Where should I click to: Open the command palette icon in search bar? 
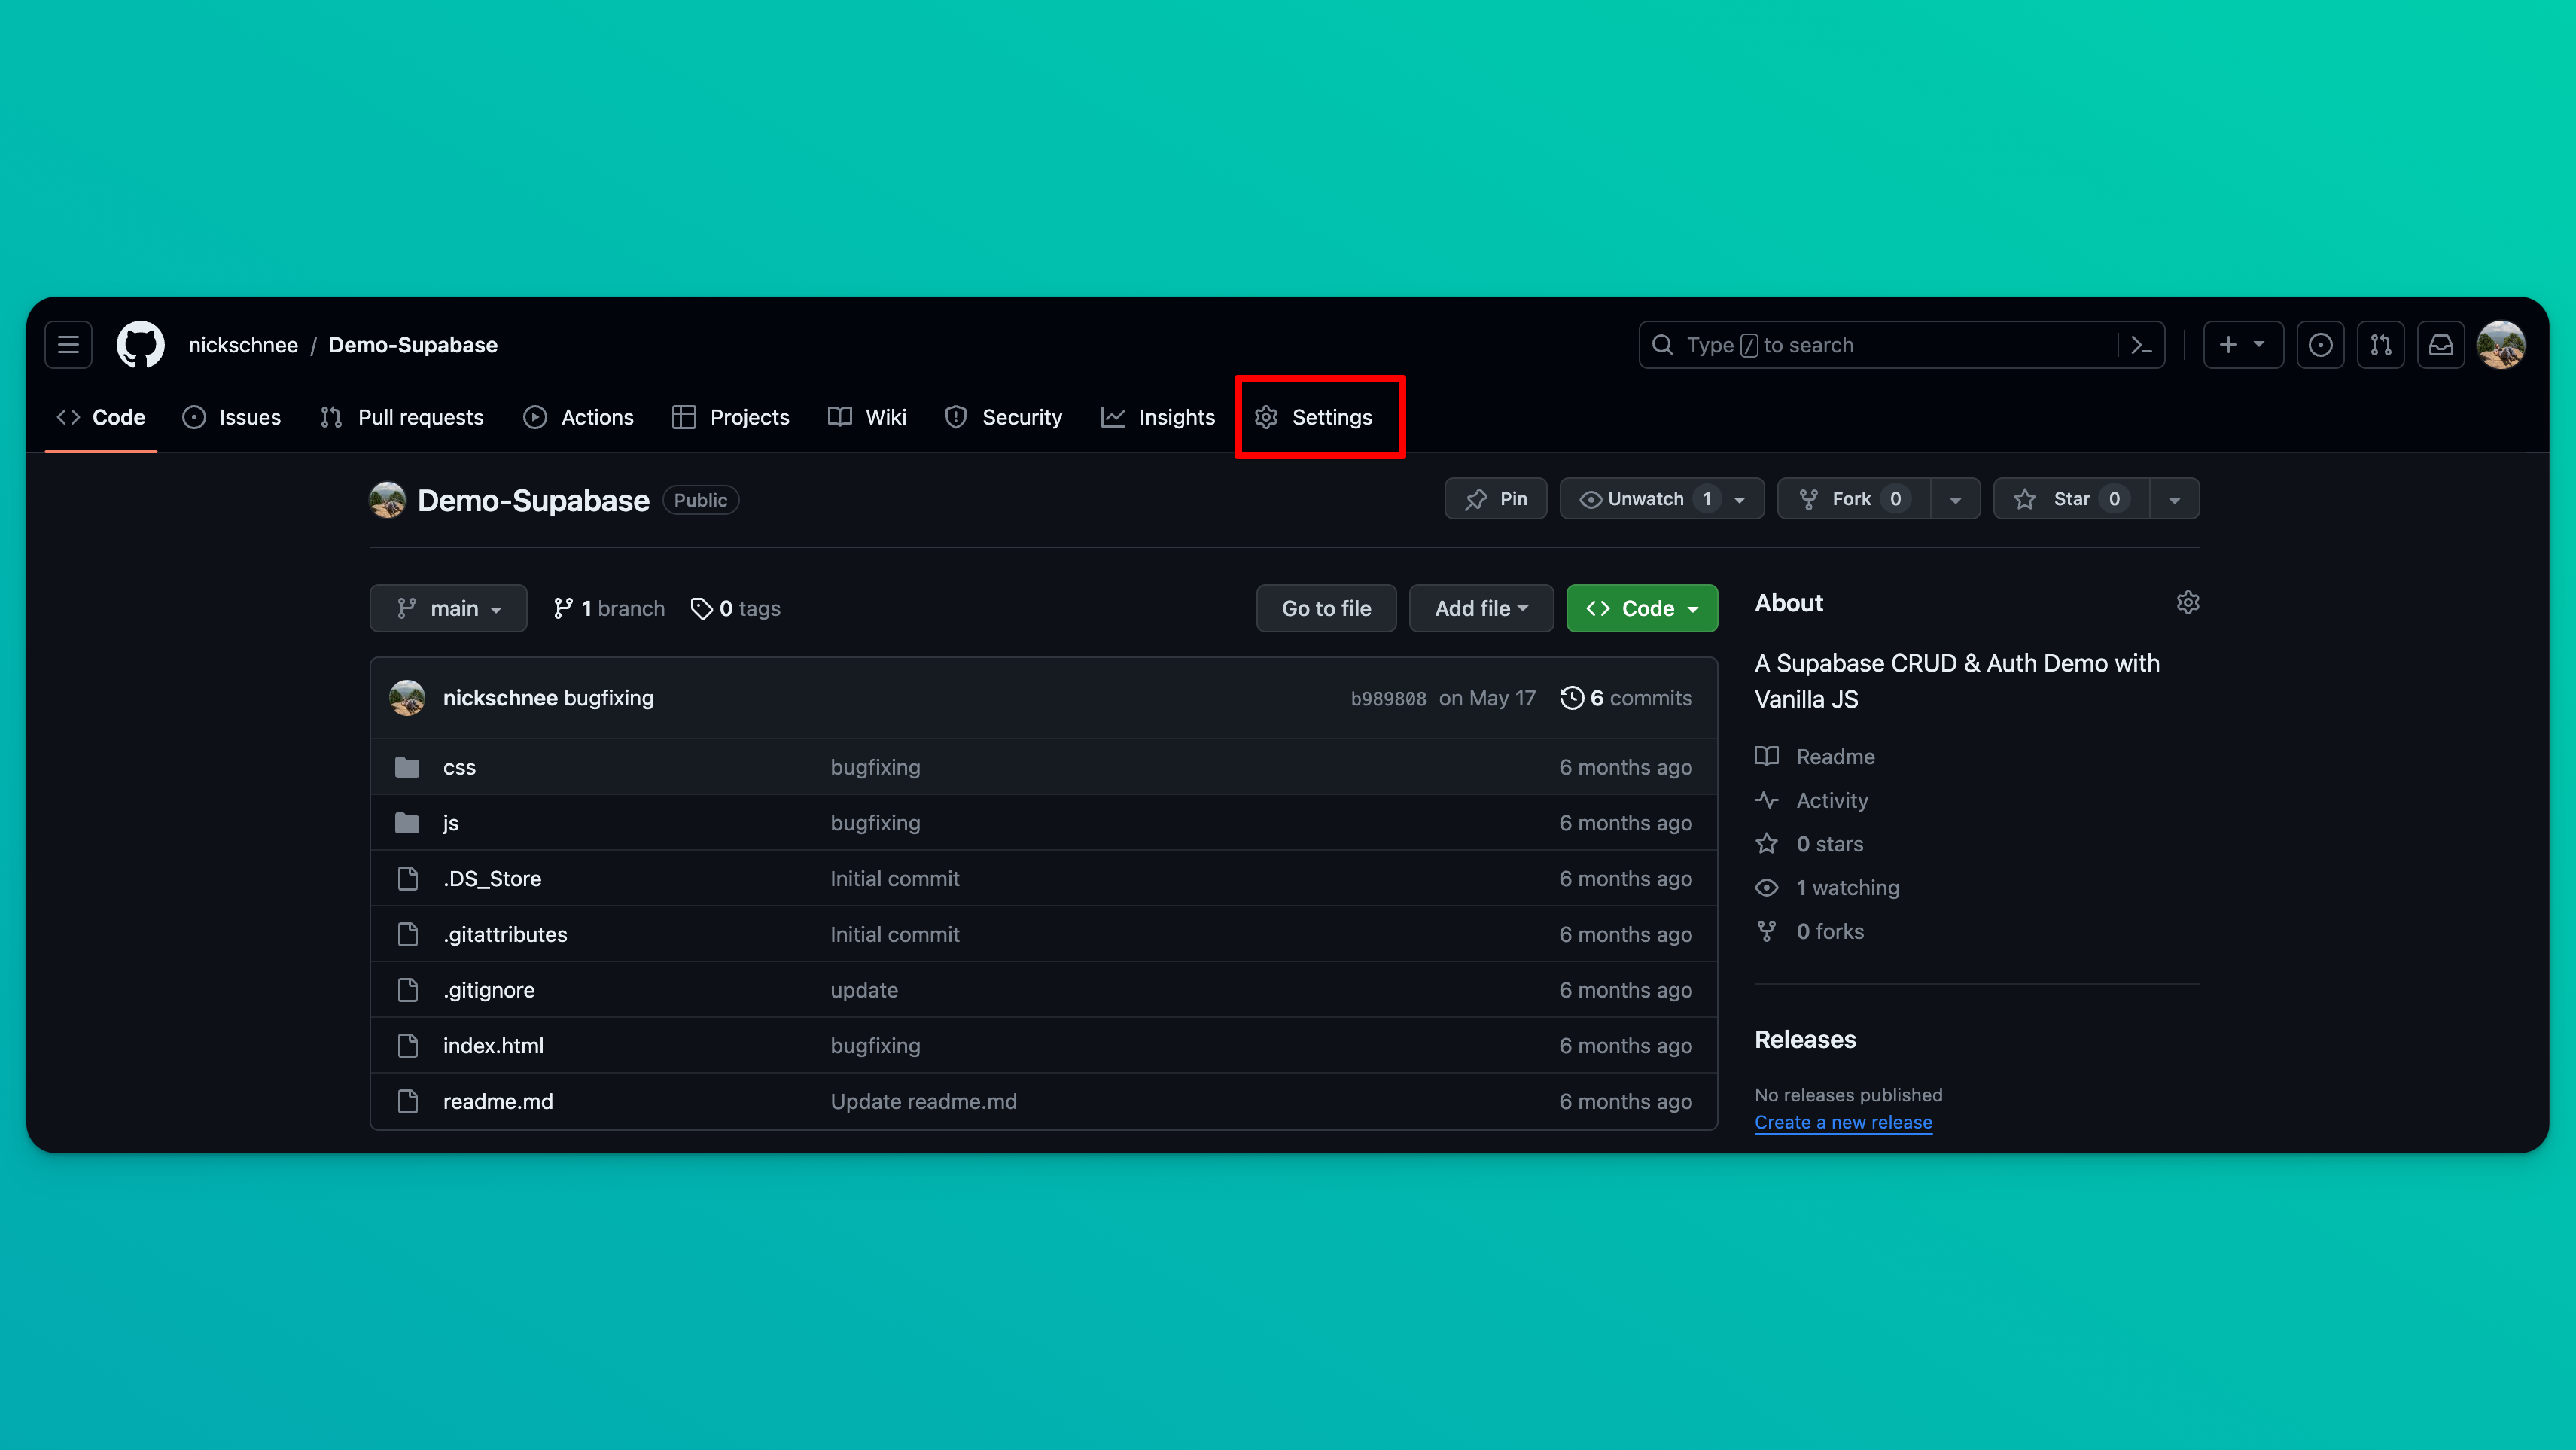[x=2140, y=345]
